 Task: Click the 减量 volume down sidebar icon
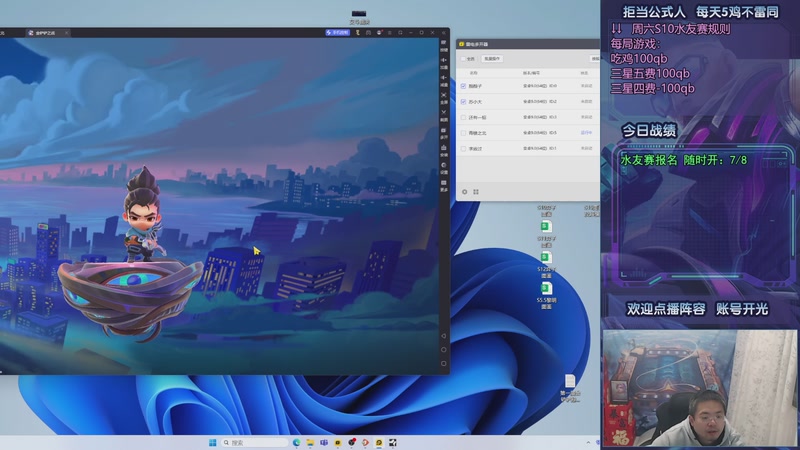(444, 80)
